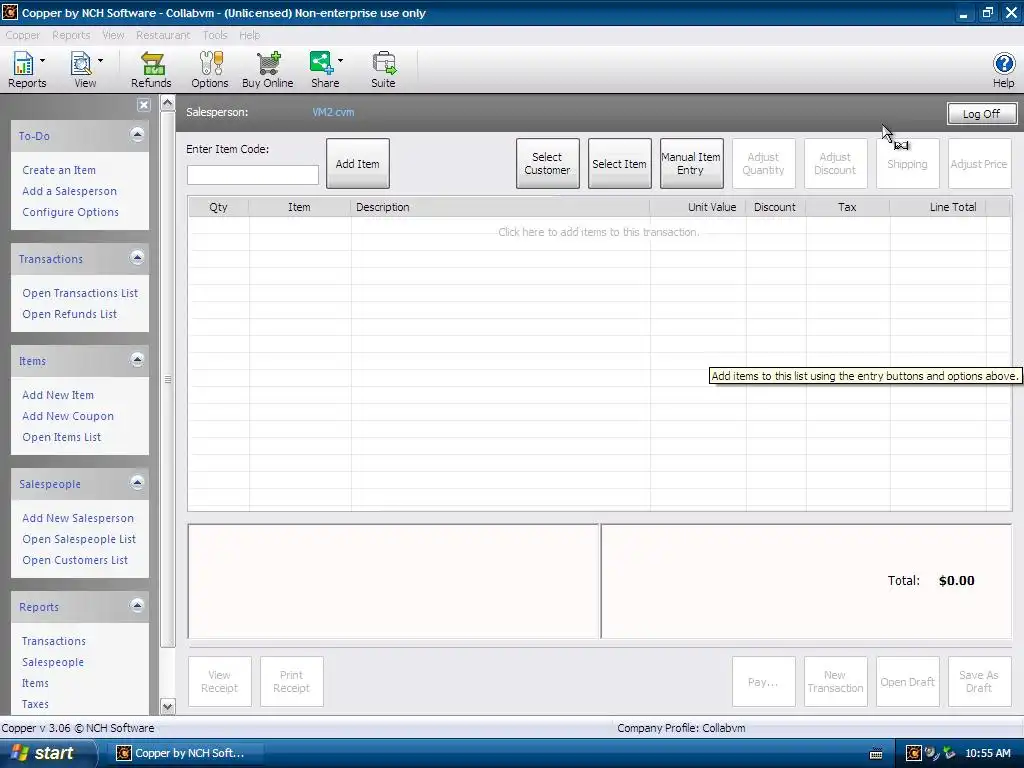Click the Log Off button
1024x768 pixels.
[982, 114]
